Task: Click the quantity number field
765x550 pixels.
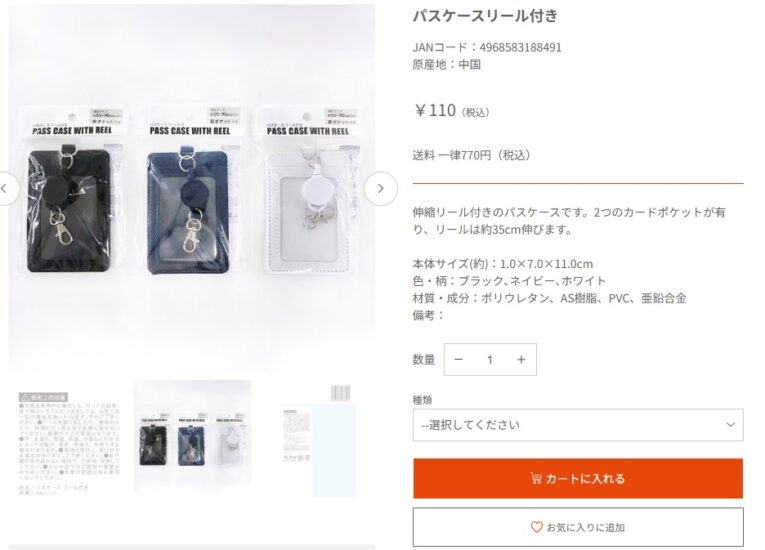Action: [489, 360]
